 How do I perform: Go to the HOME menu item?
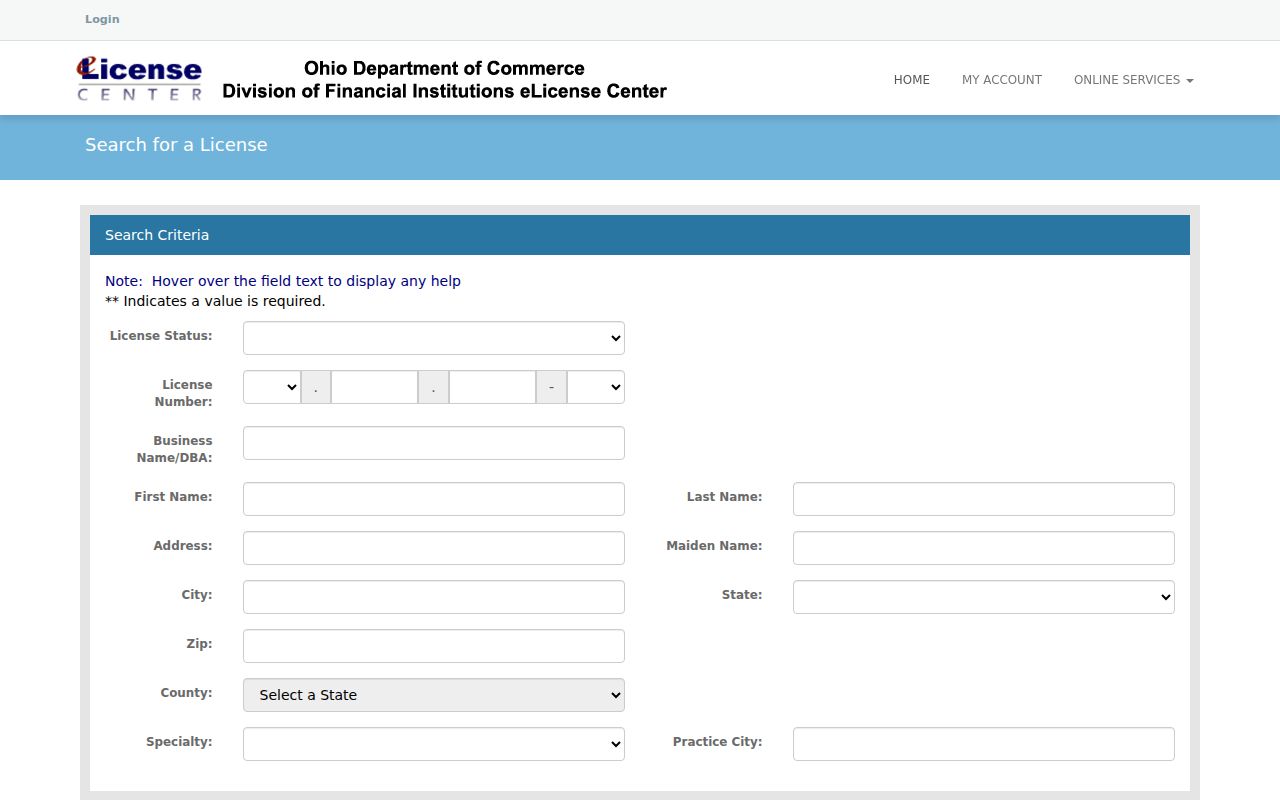coord(911,80)
